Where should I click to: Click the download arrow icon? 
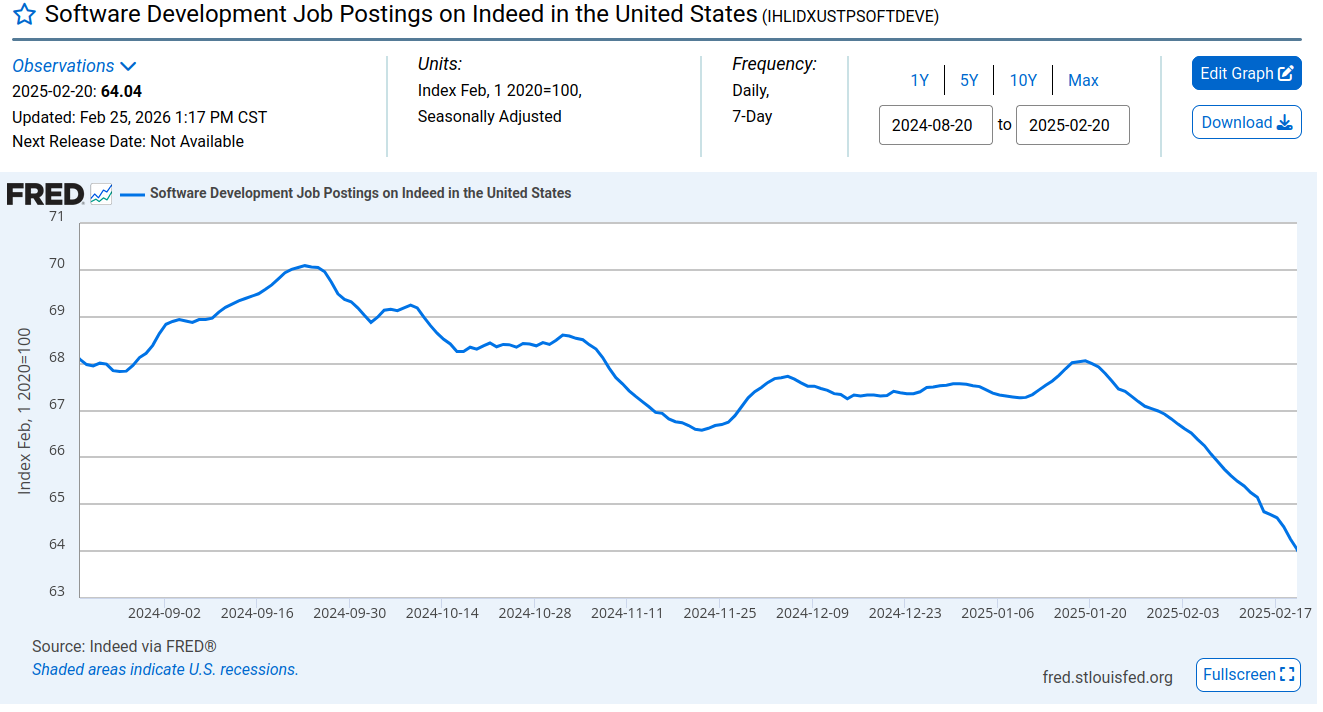point(1285,123)
